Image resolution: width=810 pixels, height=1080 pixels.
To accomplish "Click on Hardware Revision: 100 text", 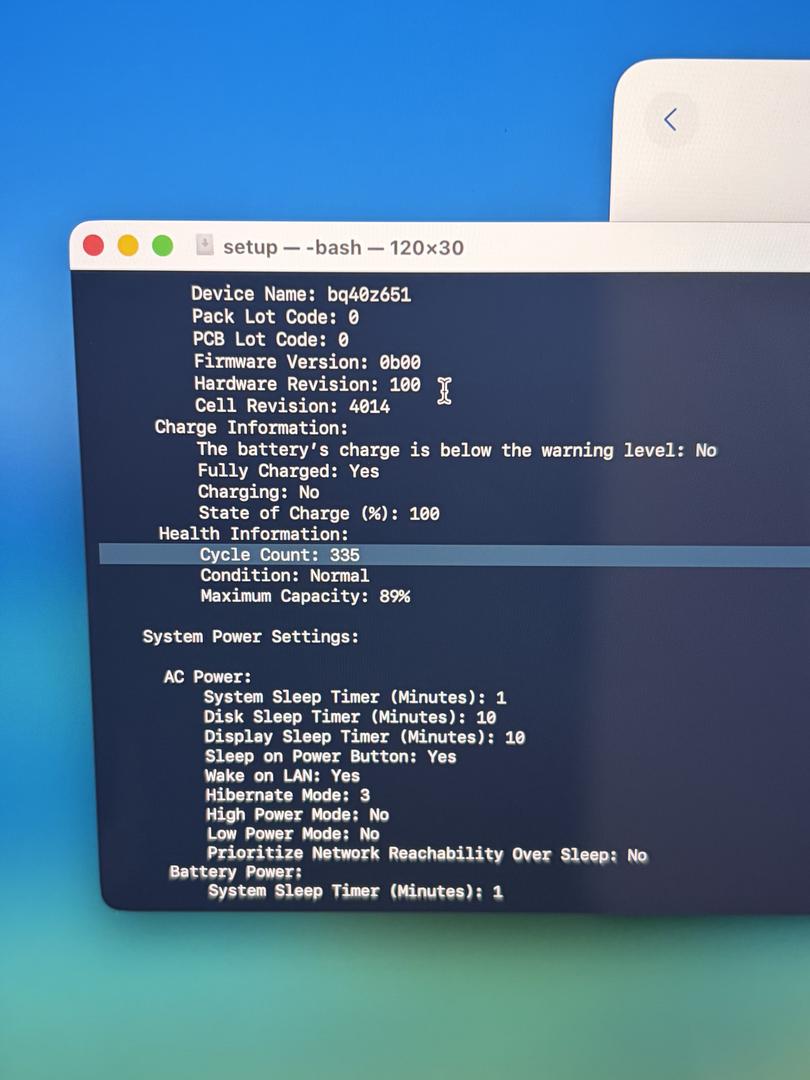I will coord(306,385).
